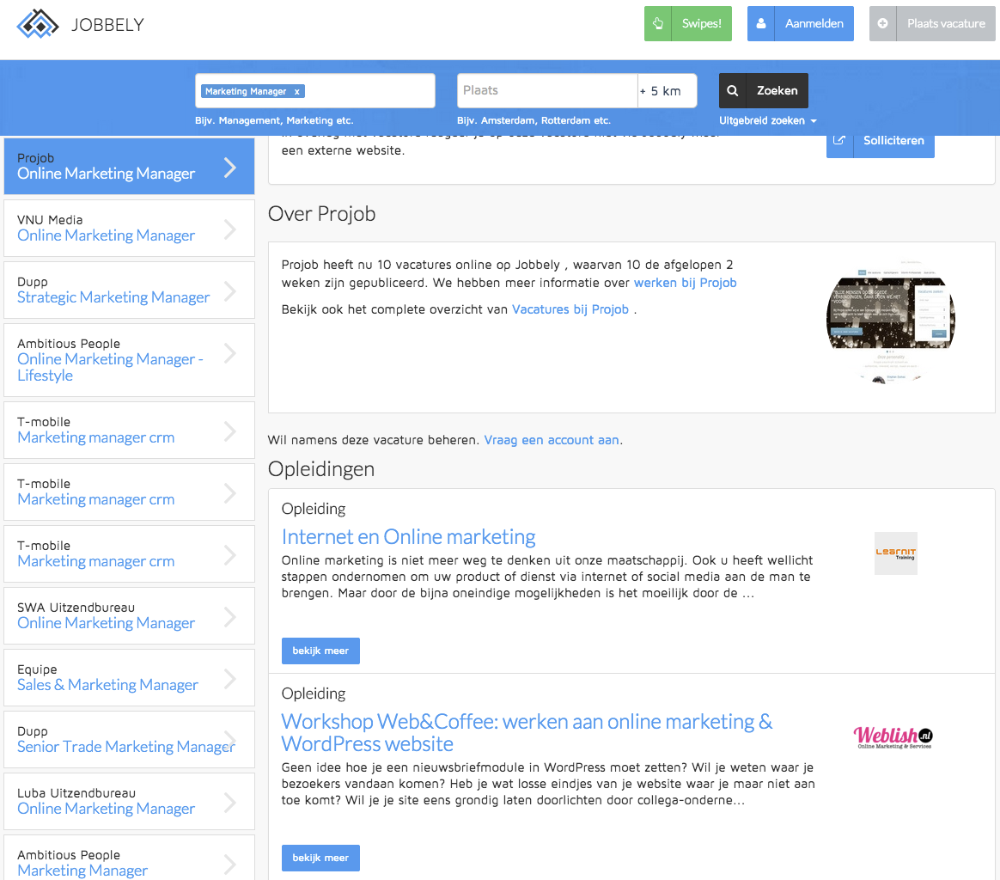Select Sales & Marketing Manager listing
This screenshot has width=1000, height=880.
[129, 678]
